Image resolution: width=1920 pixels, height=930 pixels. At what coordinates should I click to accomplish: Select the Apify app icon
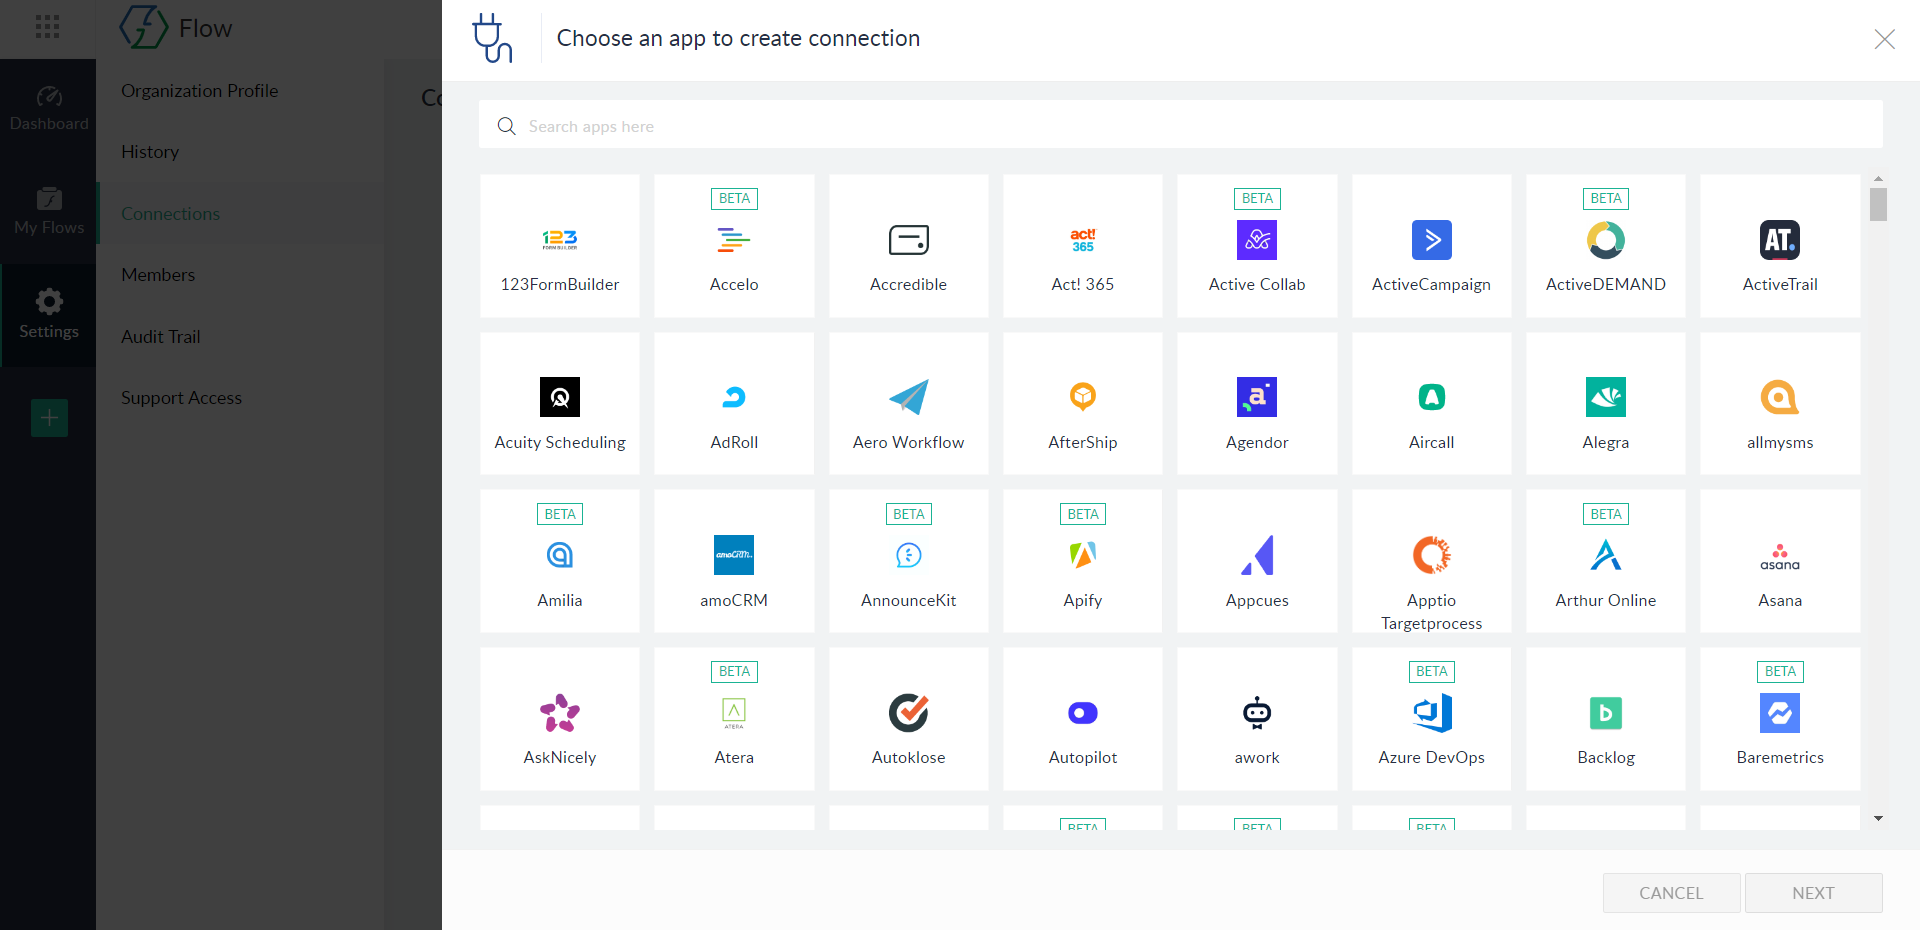(1083, 555)
